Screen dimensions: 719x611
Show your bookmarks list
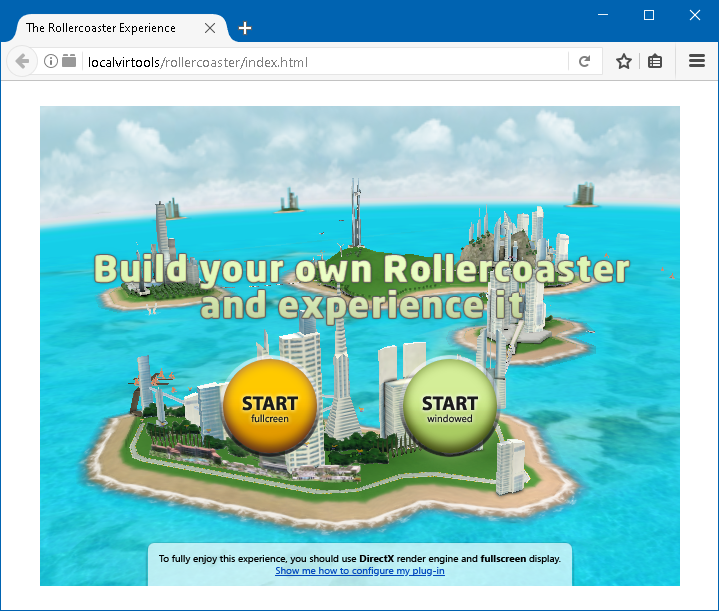tap(655, 61)
